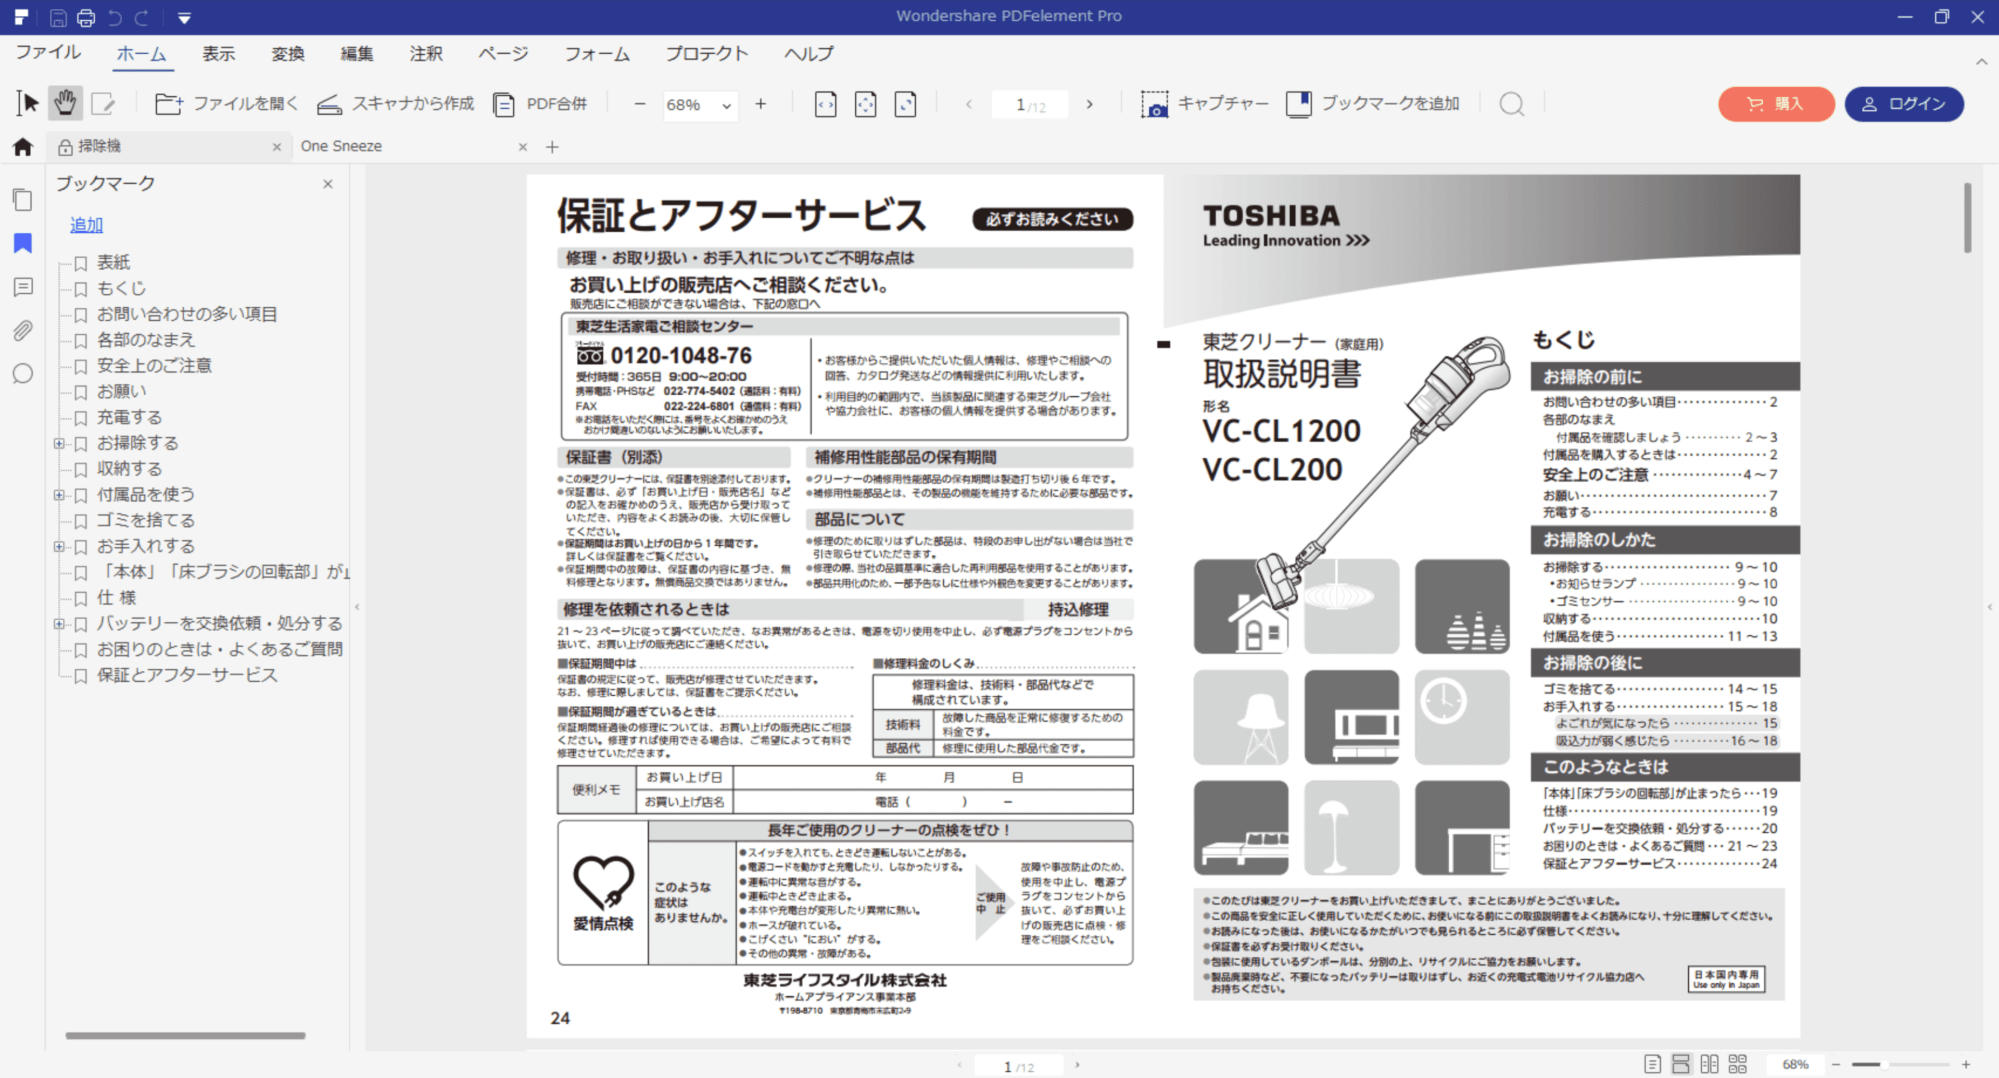Go to previous page arrow in toolbar
The width and height of the screenshot is (1999, 1078).
click(x=968, y=104)
